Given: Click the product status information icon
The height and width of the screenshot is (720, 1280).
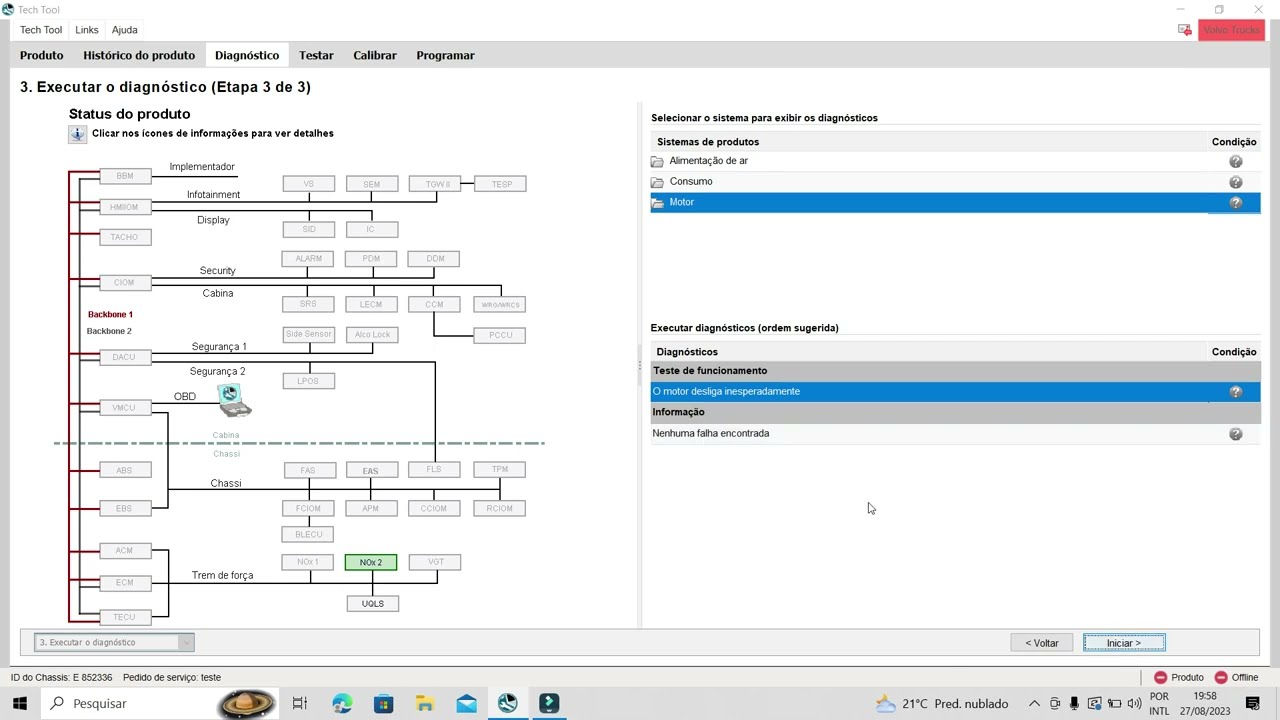Looking at the screenshot, I should 77,134.
